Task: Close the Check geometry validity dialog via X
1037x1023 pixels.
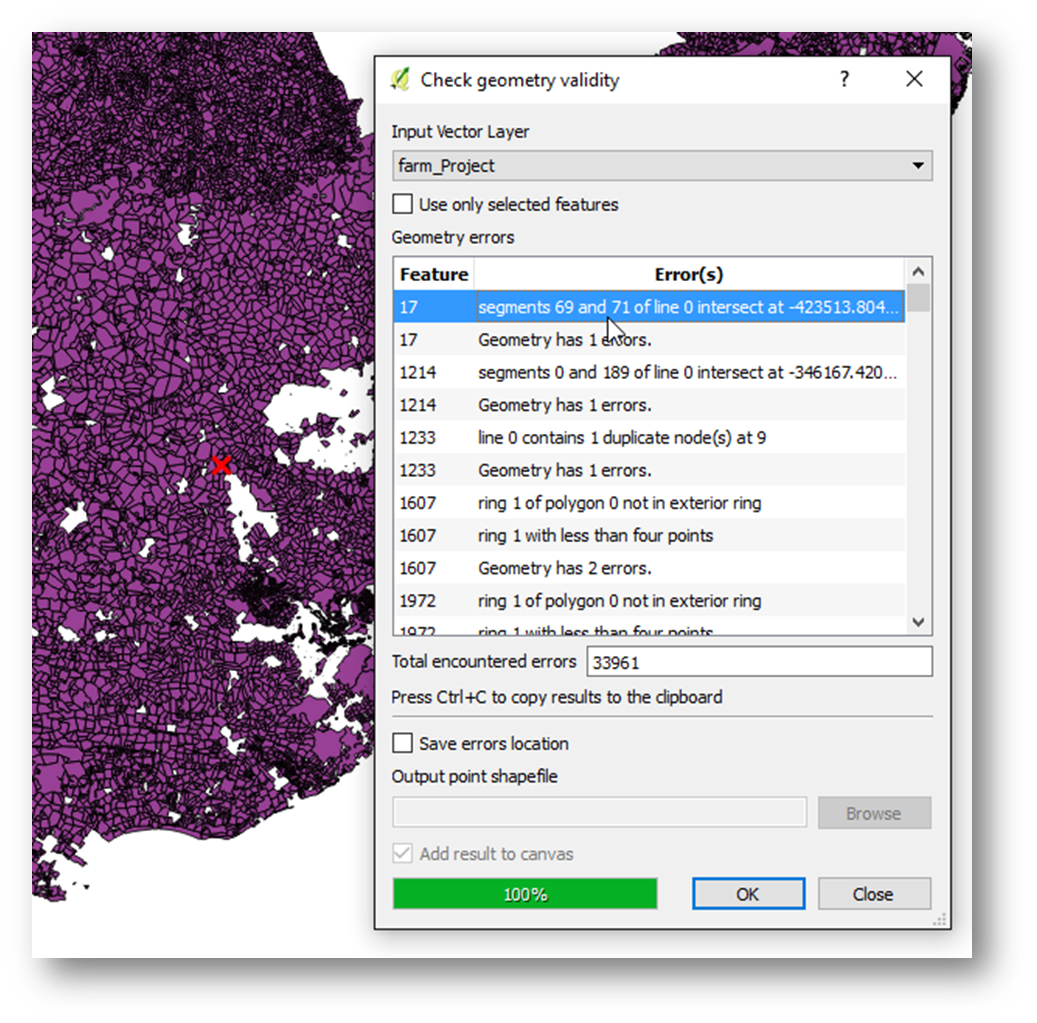Action: (914, 79)
